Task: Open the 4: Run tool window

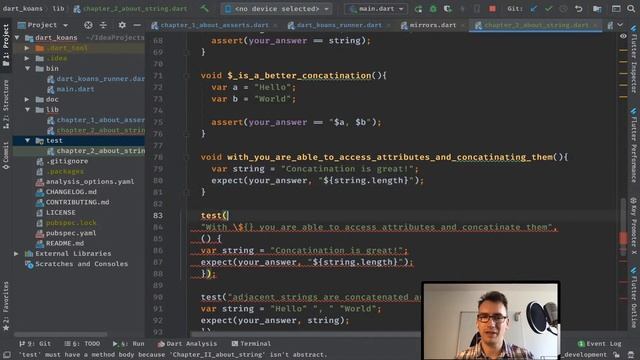Action: (x=129, y=344)
